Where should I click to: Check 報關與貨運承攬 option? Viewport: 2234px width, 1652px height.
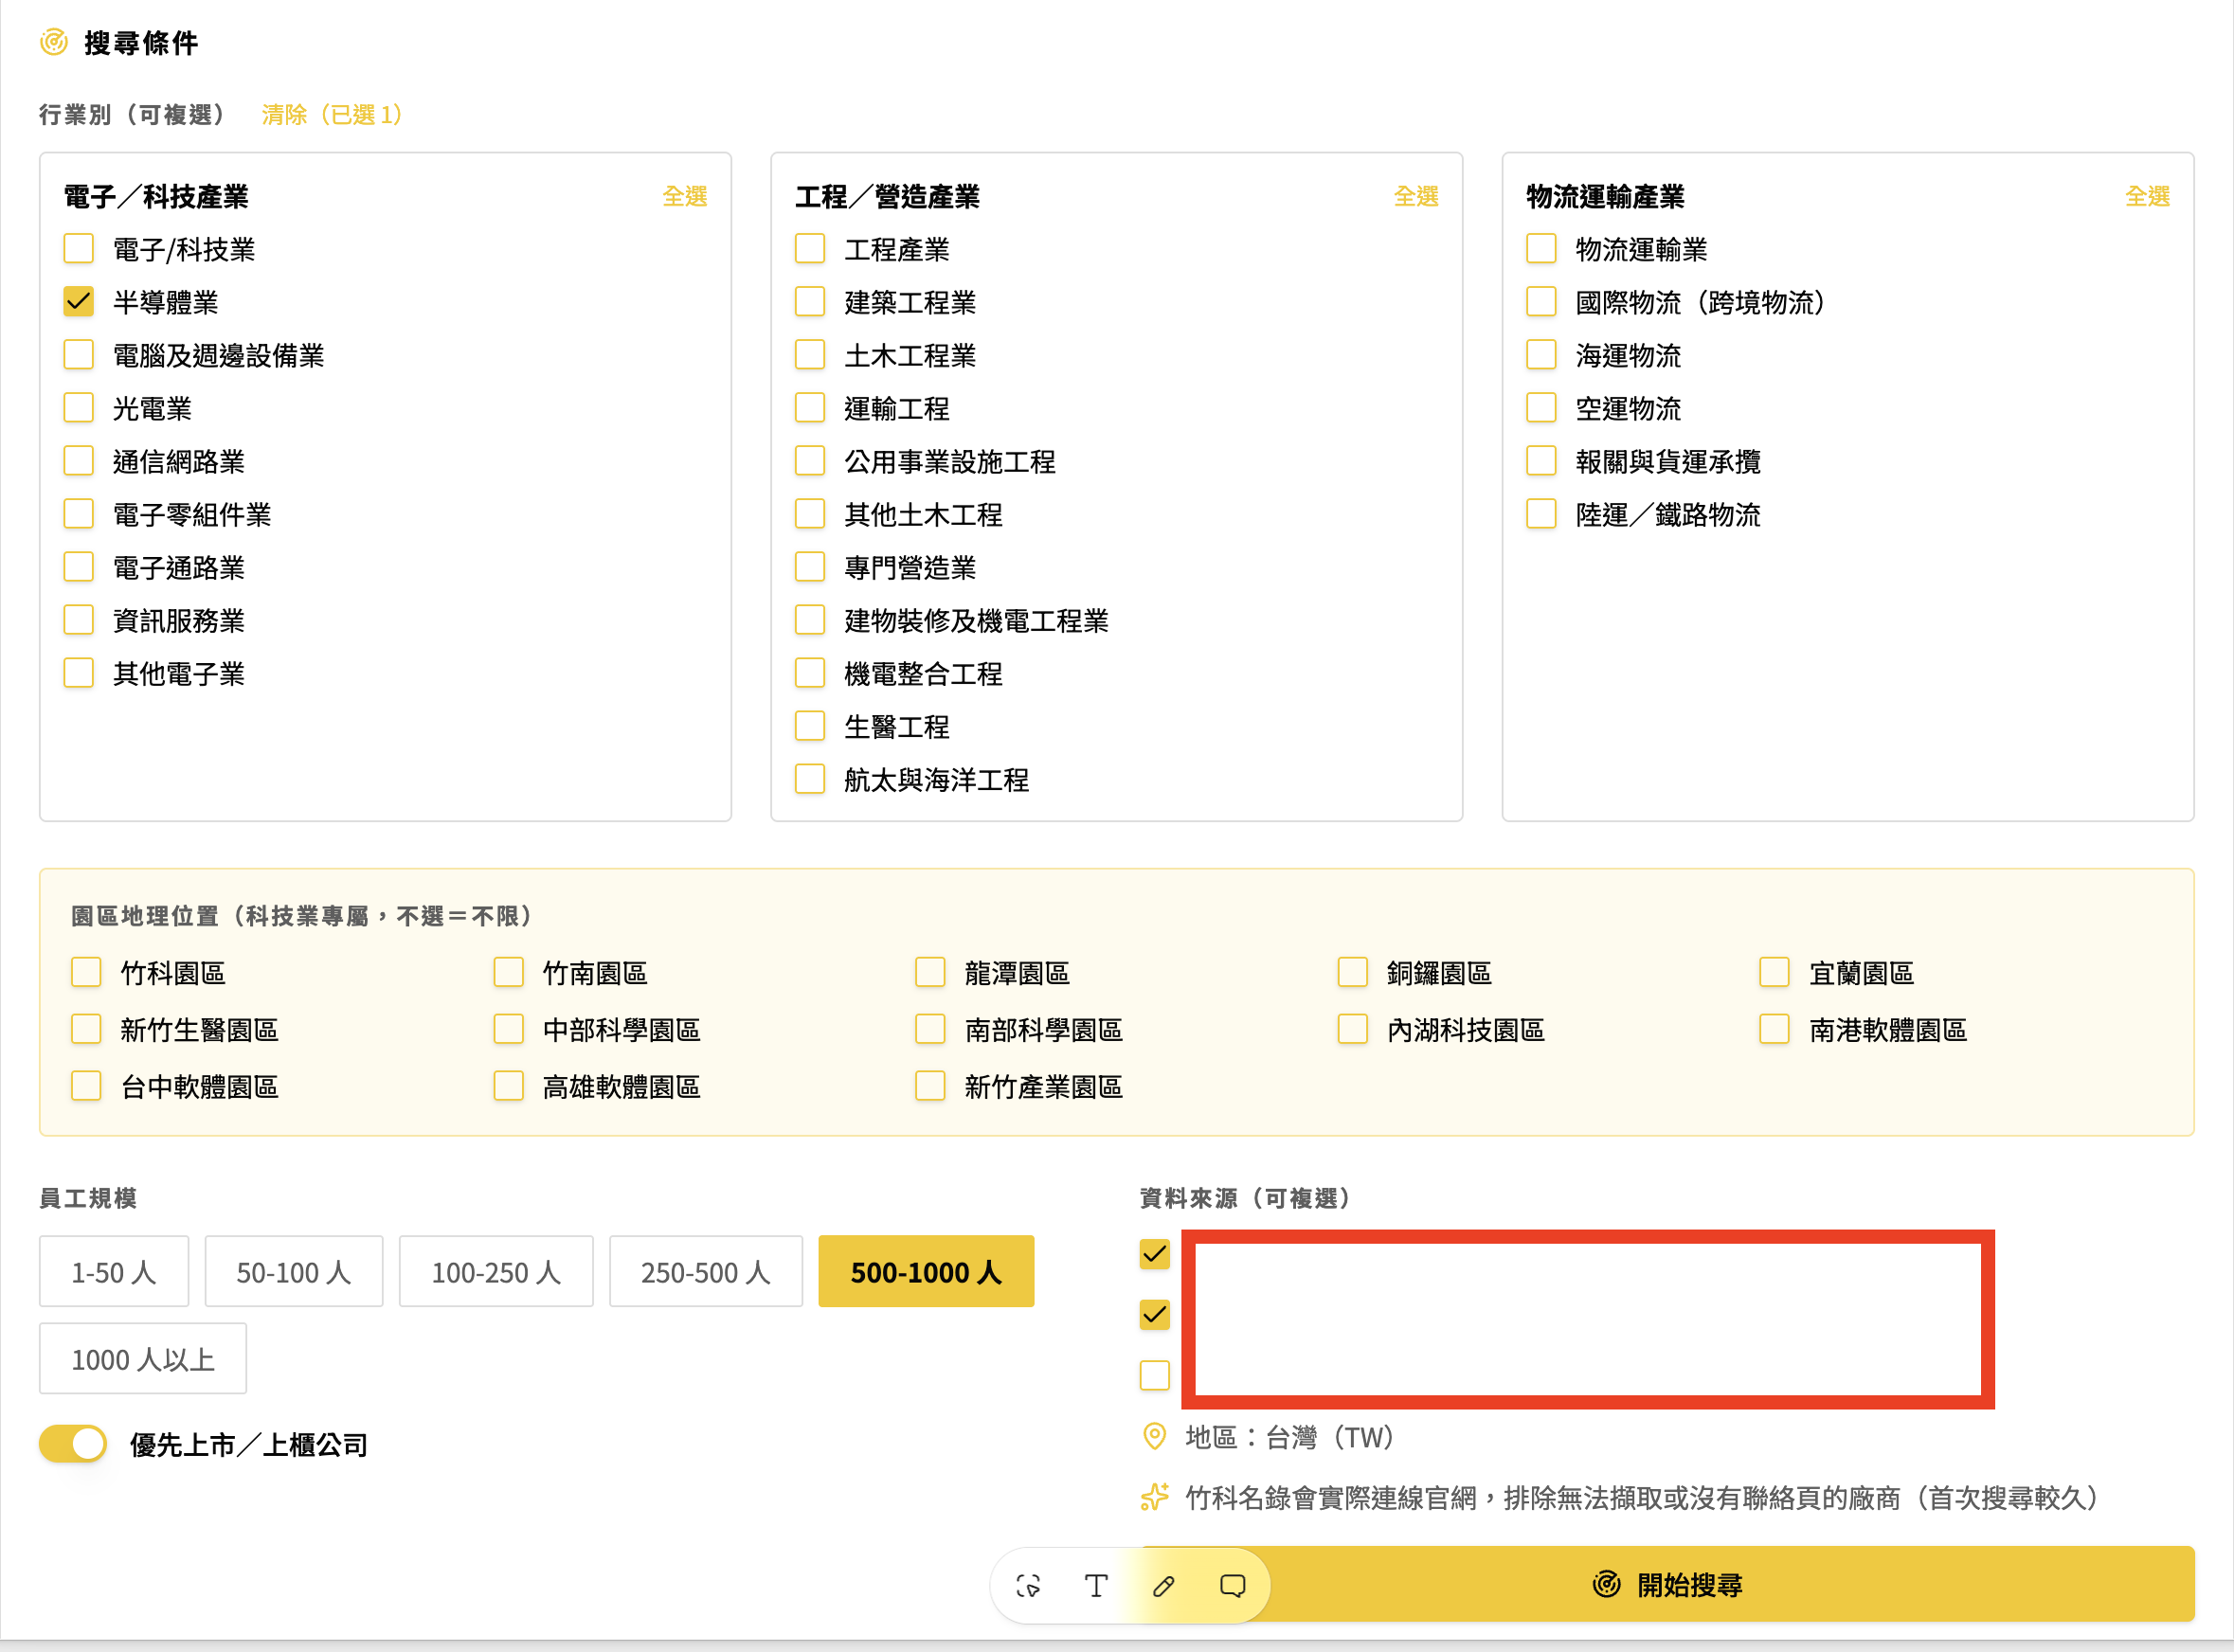(x=1541, y=461)
